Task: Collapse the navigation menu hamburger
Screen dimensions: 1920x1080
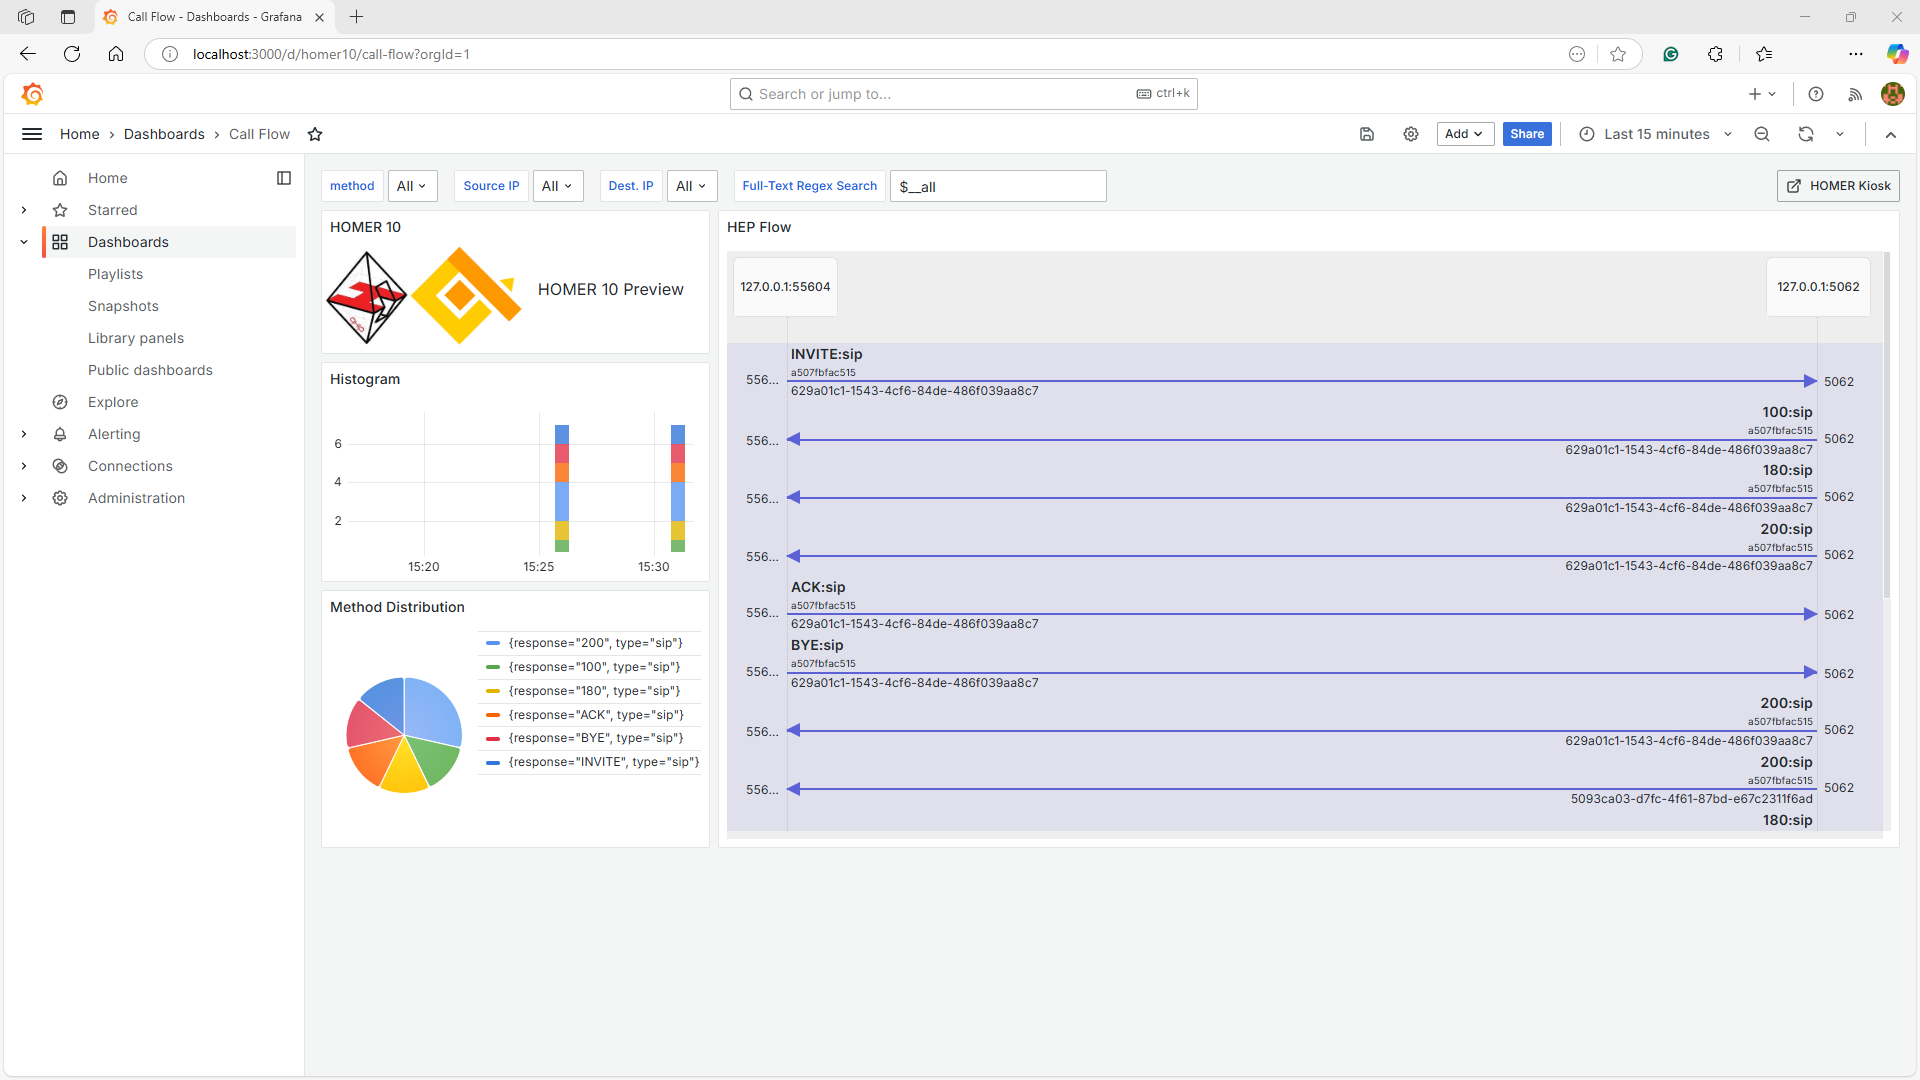Action: pyautogui.click(x=32, y=133)
